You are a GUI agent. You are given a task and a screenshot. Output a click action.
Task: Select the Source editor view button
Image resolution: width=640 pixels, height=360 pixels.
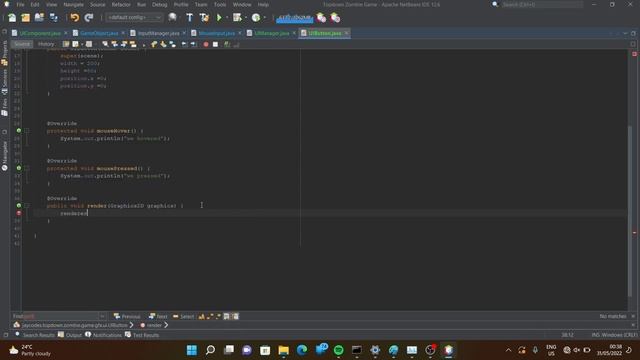click(22, 44)
